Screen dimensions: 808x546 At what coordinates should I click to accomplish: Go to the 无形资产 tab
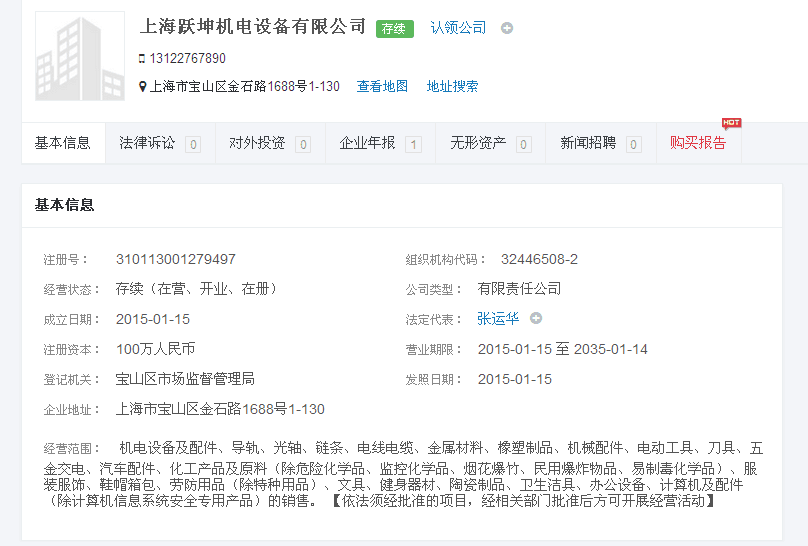pyautogui.click(x=477, y=143)
